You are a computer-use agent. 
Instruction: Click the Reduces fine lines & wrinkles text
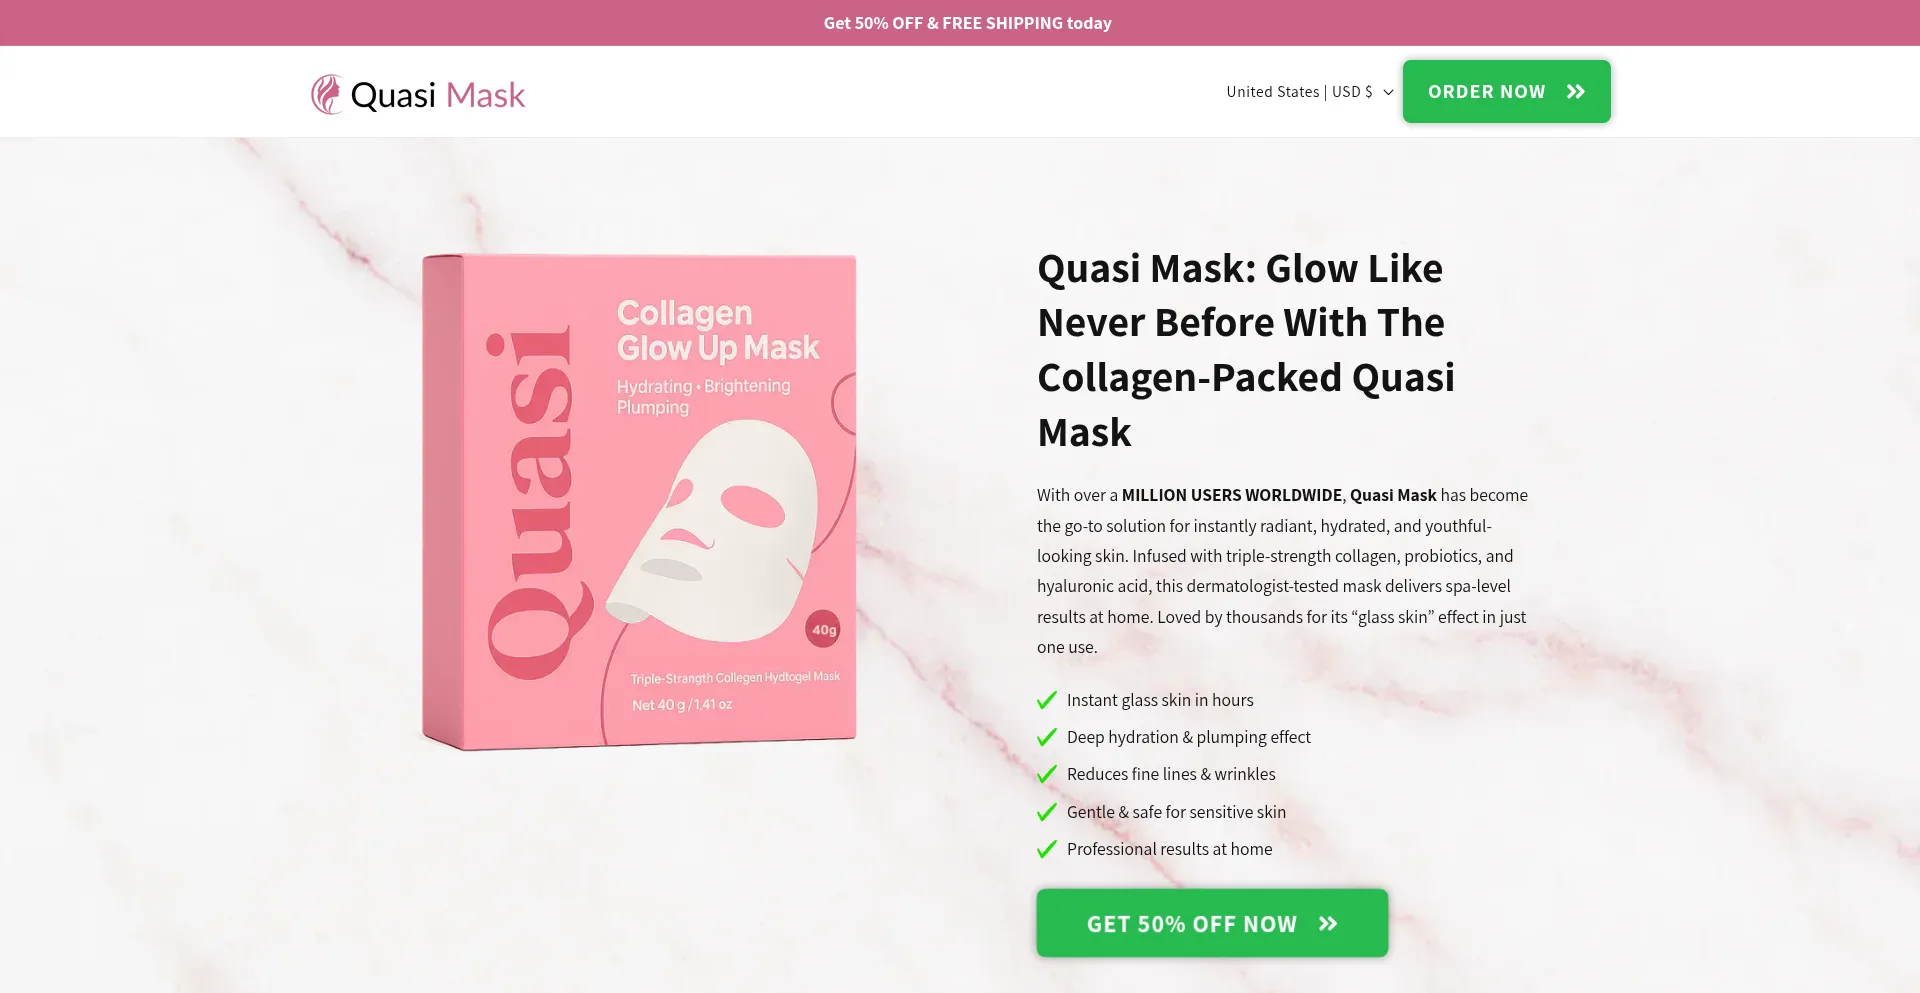click(1171, 774)
